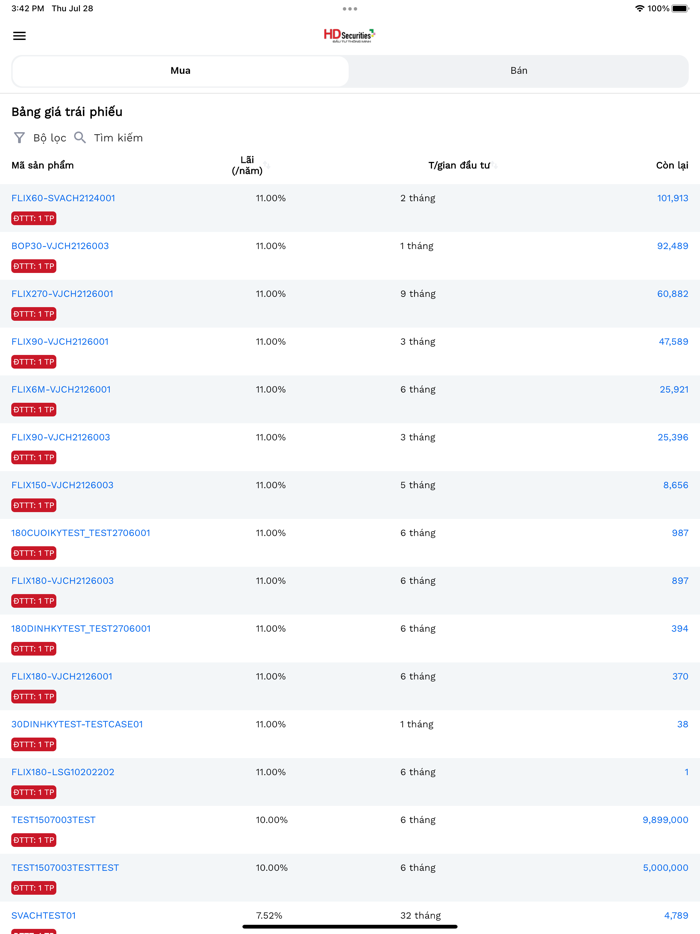
Task: Sort by Lãi (/năm) column
Action: (x=250, y=165)
